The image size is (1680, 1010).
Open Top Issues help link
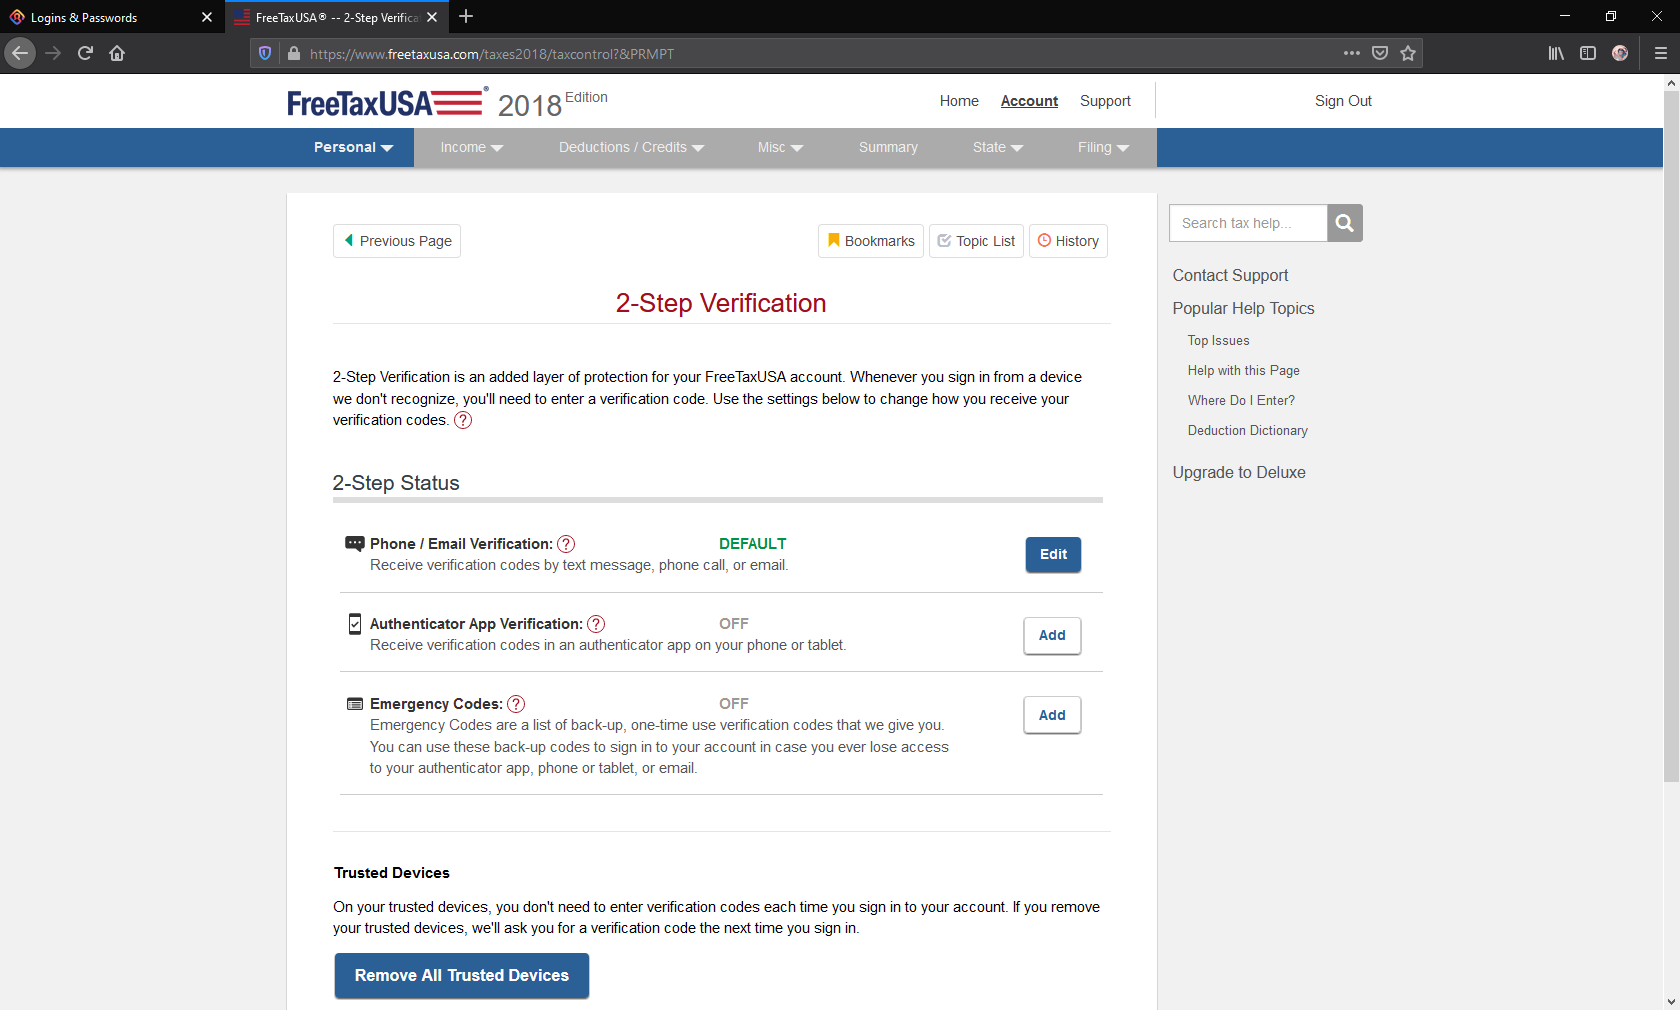tap(1218, 340)
